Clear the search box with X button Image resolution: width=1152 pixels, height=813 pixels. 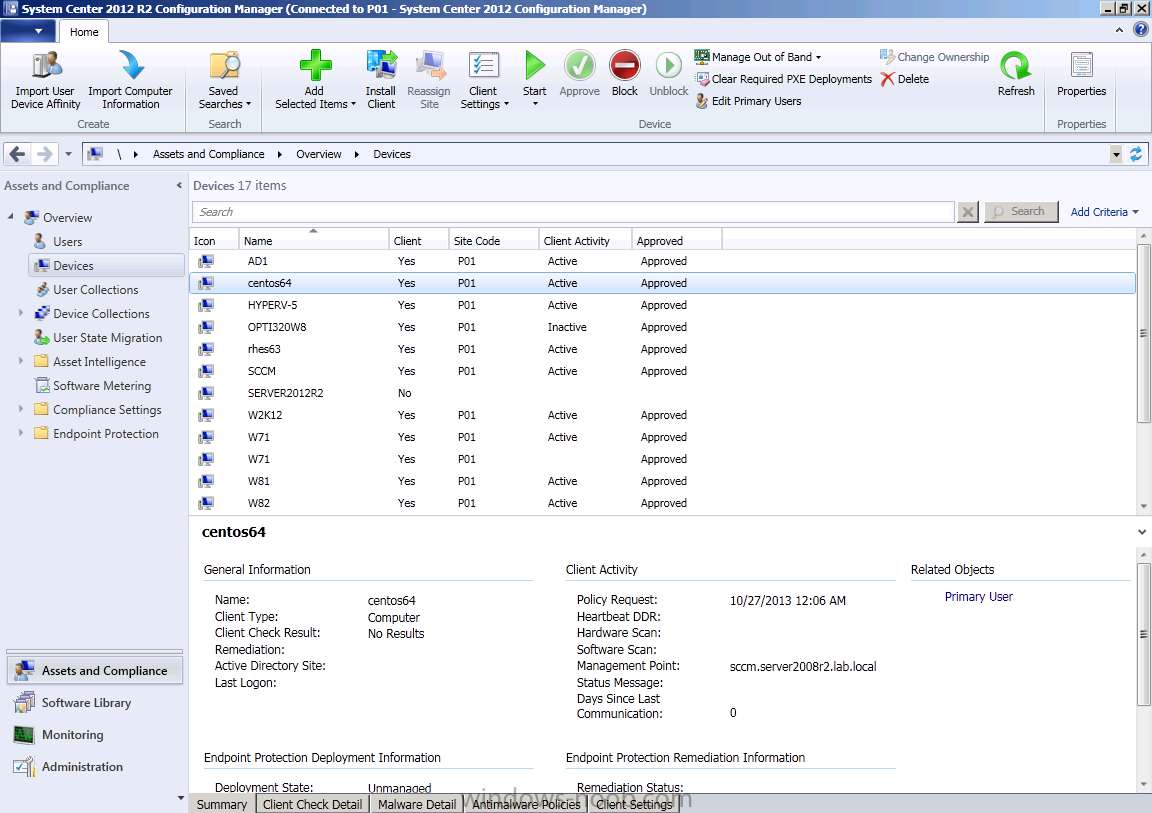968,212
